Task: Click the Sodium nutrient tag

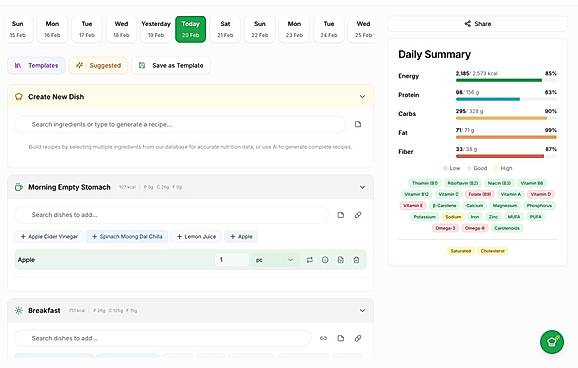Action: pyautogui.click(x=453, y=217)
